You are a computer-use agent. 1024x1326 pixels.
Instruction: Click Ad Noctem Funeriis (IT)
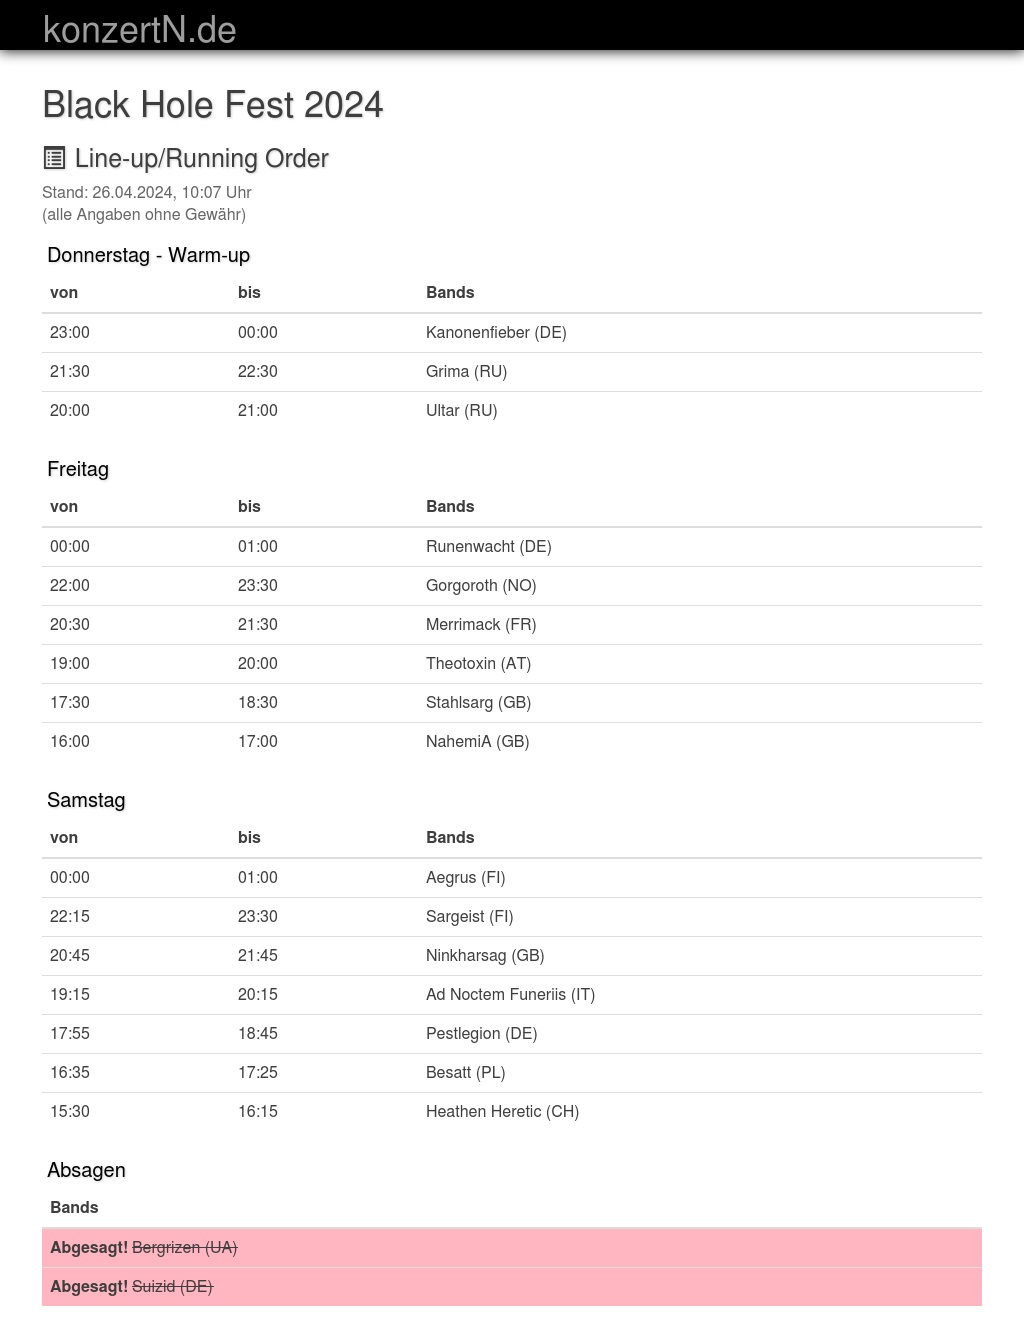click(510, 994)
